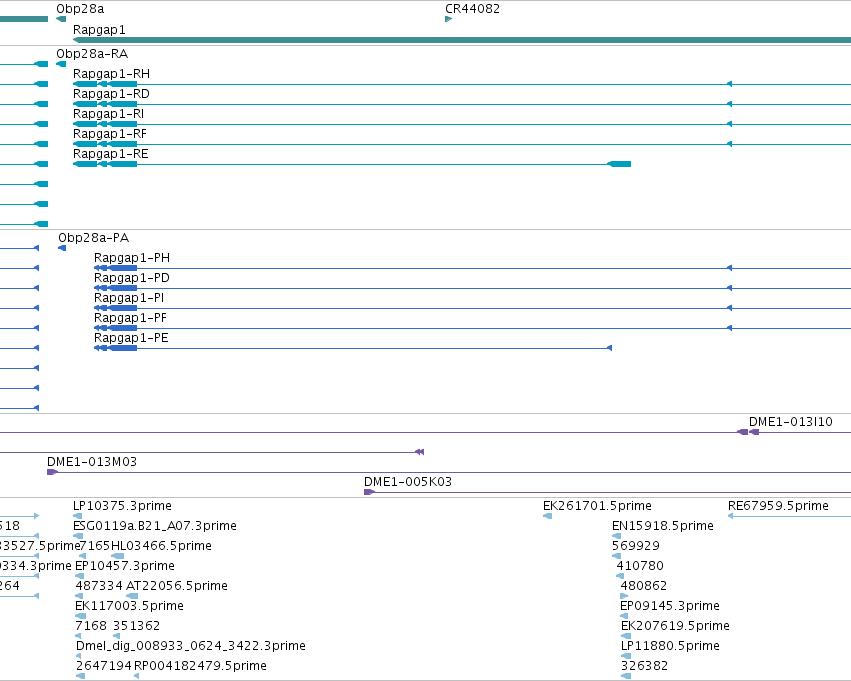This screenshot has height=681, width=851.
Task: Select the EK117003.5prime EST label
Action: click(129, 606)
